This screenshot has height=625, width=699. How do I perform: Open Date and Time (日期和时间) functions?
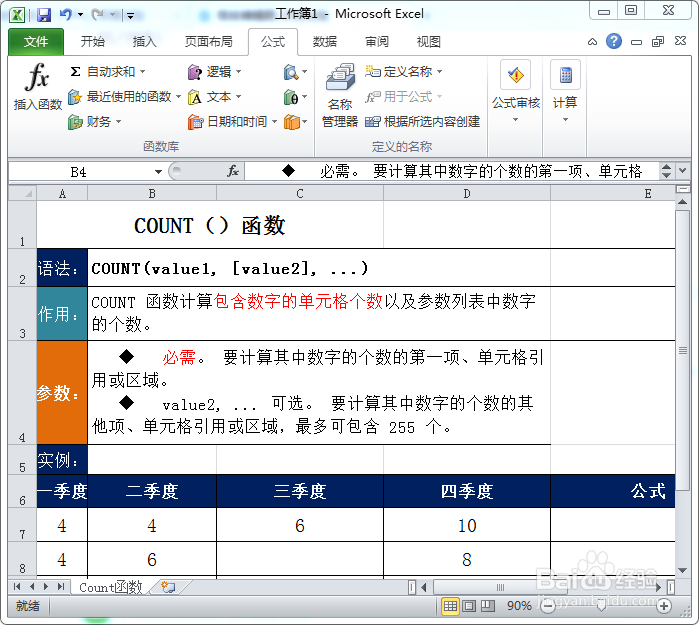232,121
